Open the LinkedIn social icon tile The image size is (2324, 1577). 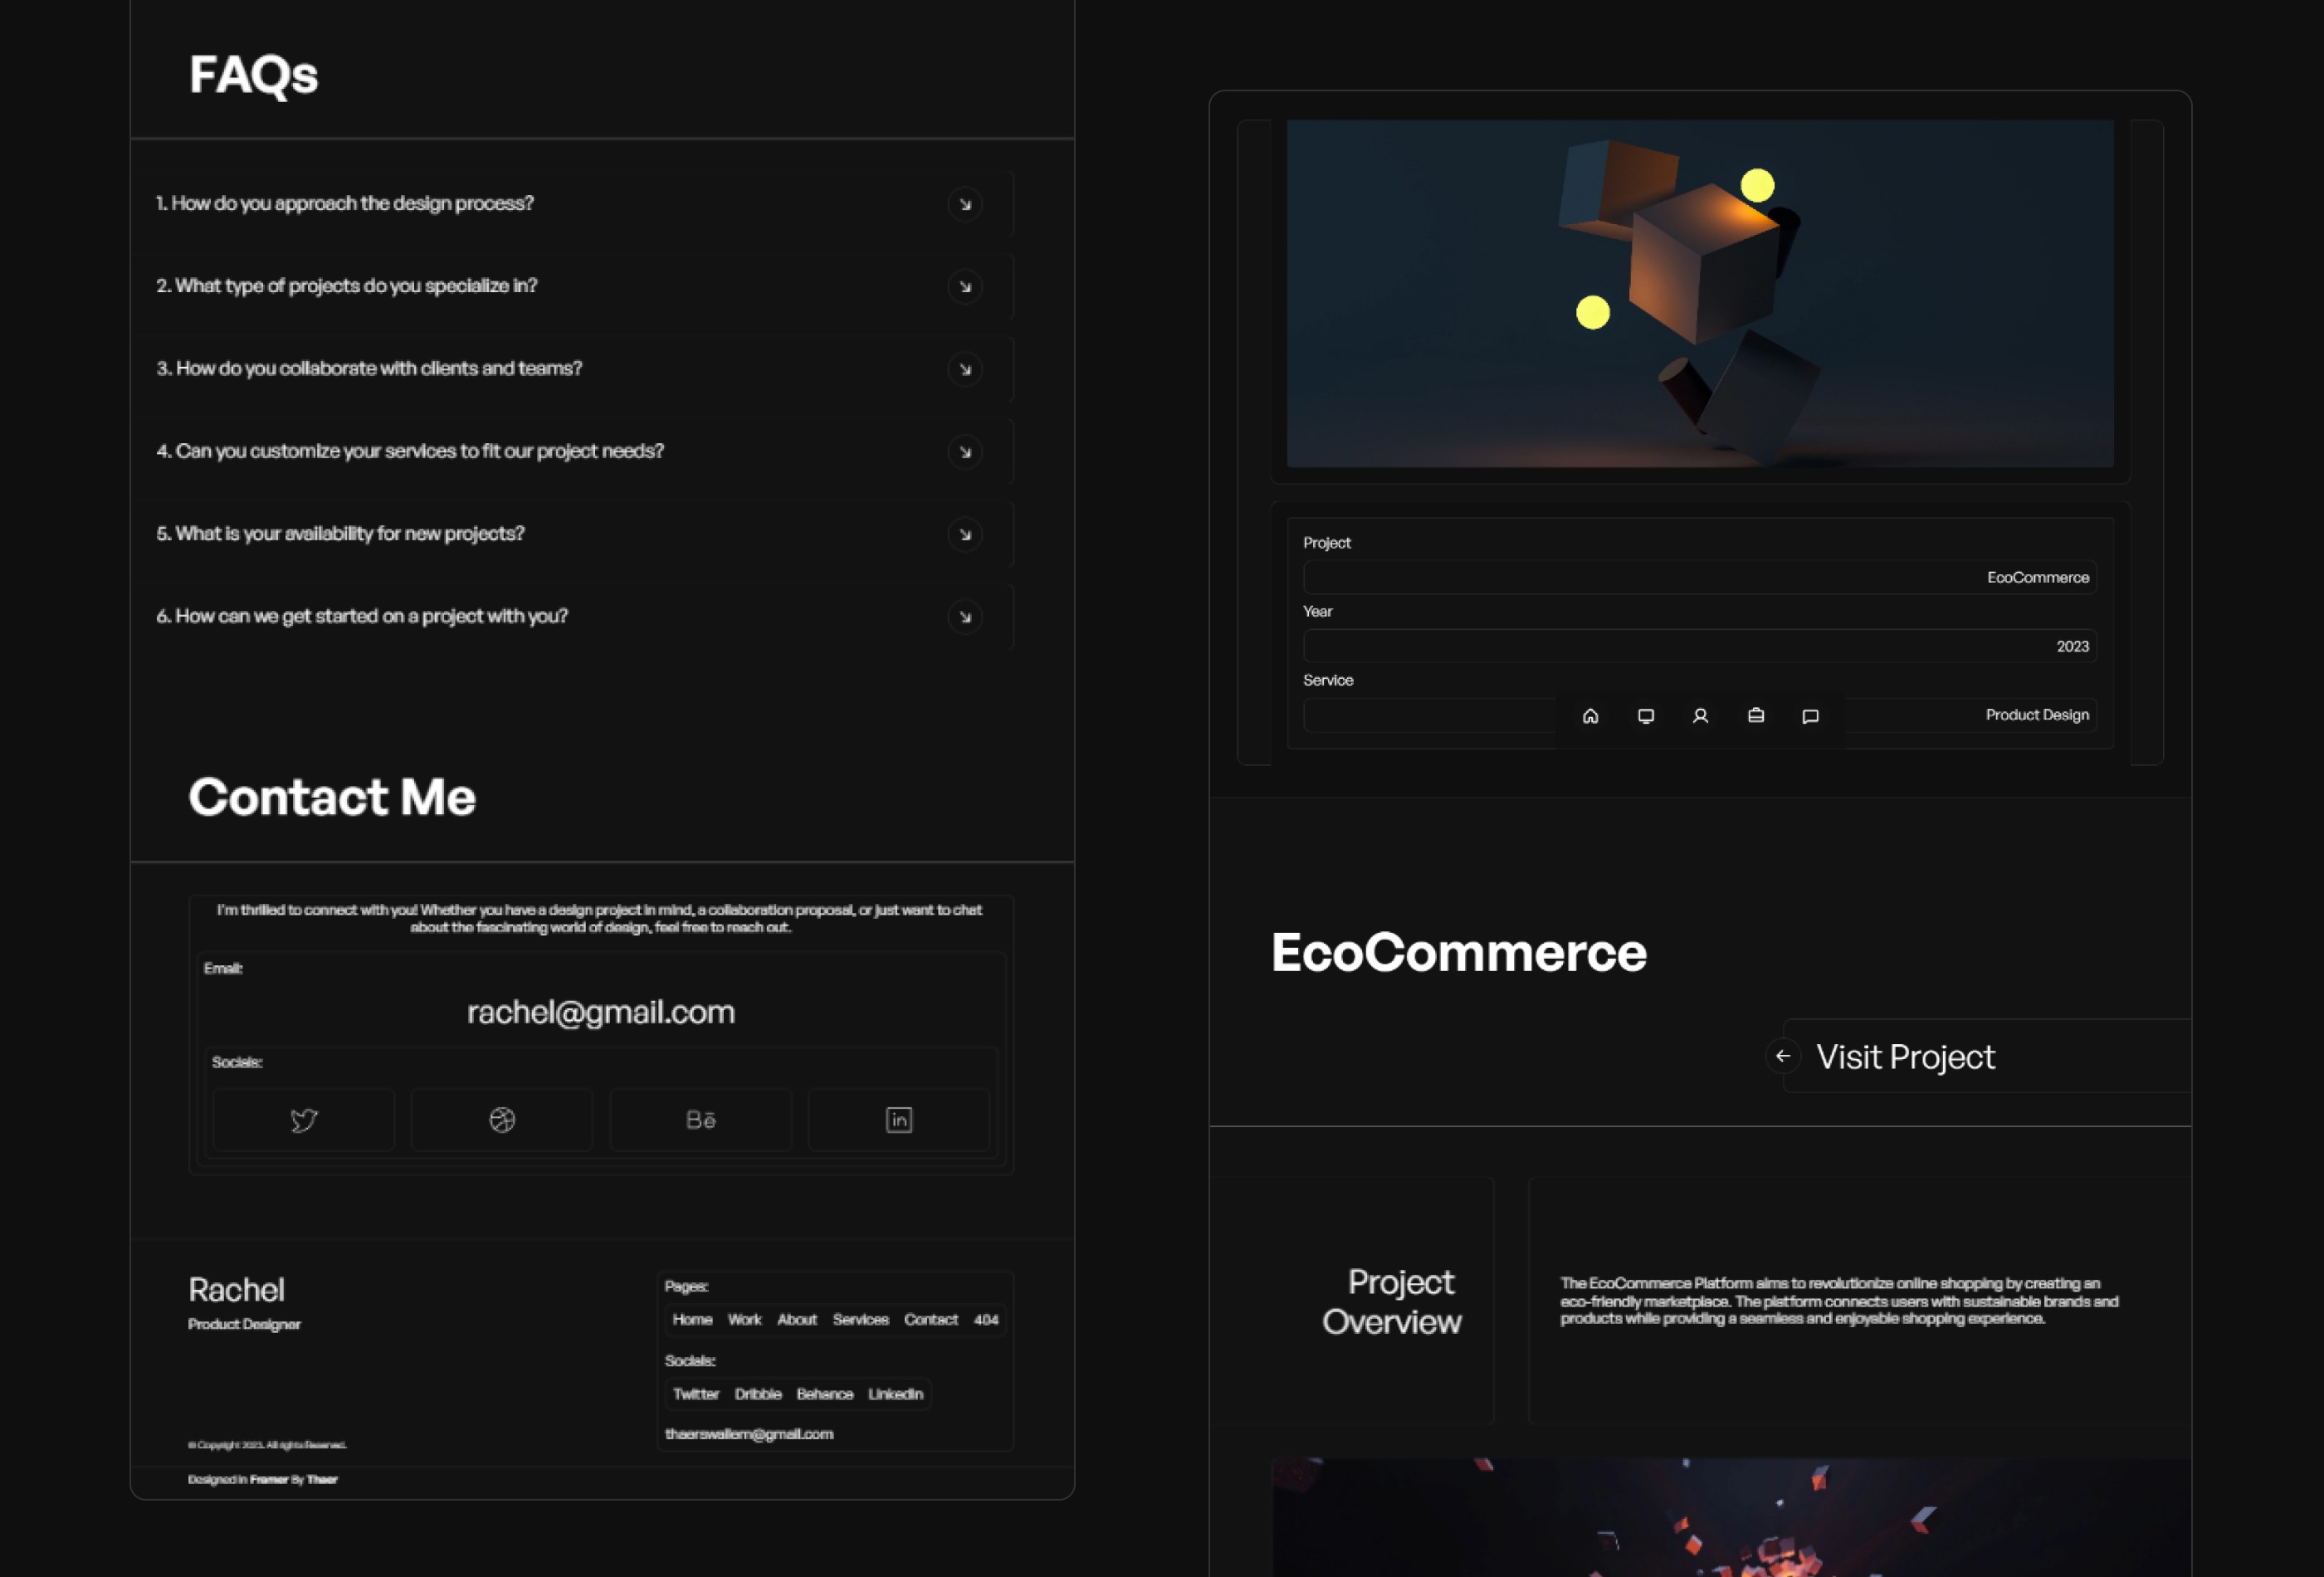click(899, 1120)
